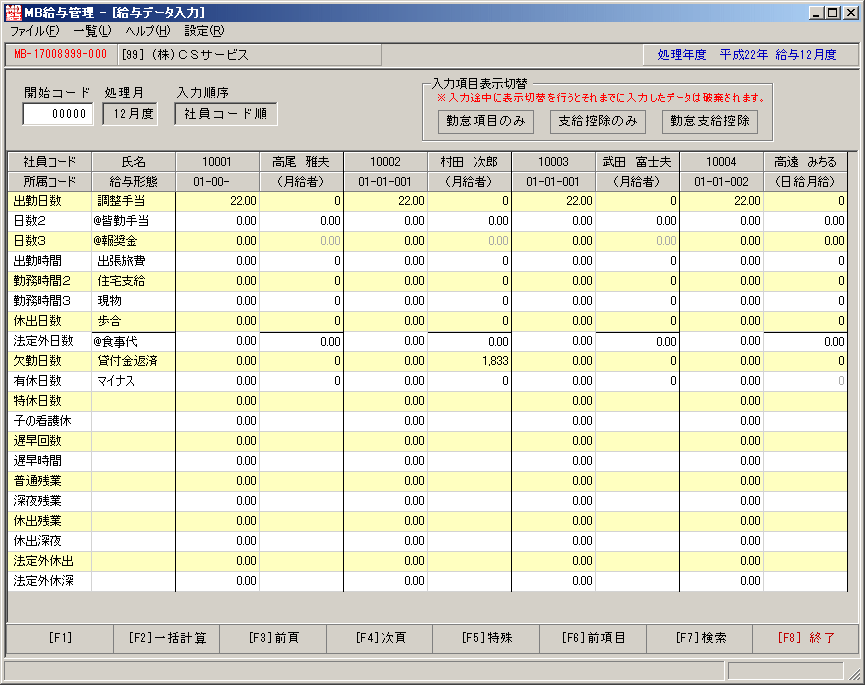Screen dimensions: 865x685
Task: Click the (日給月給) pay type cell
Action: [x=805, y=181]
